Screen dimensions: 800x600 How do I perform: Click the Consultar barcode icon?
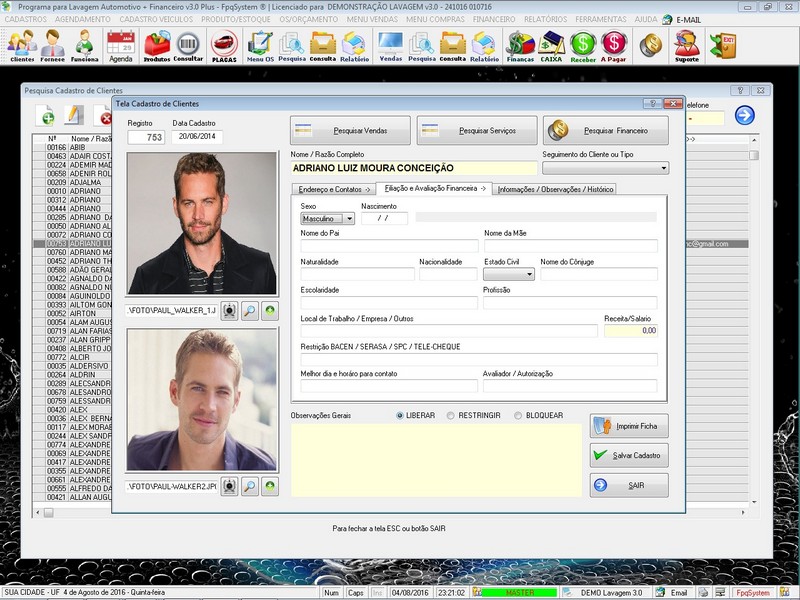[188, 46]
